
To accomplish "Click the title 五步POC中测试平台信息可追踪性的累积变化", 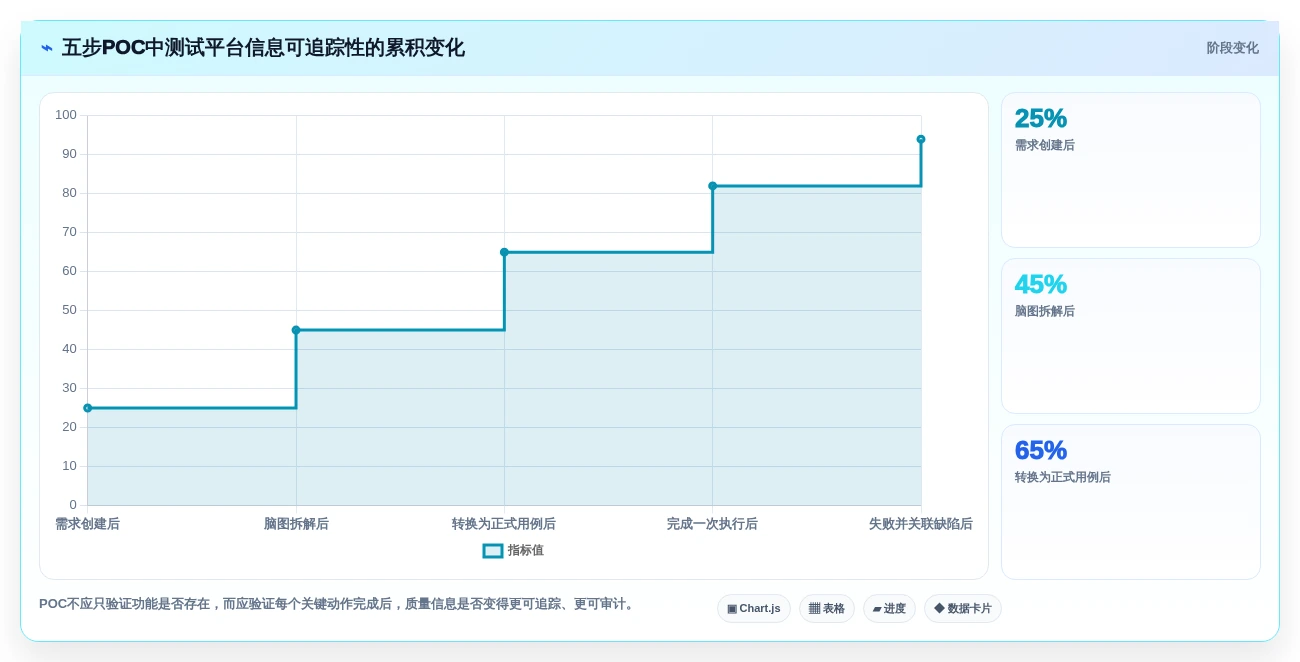I will [263, 48].
